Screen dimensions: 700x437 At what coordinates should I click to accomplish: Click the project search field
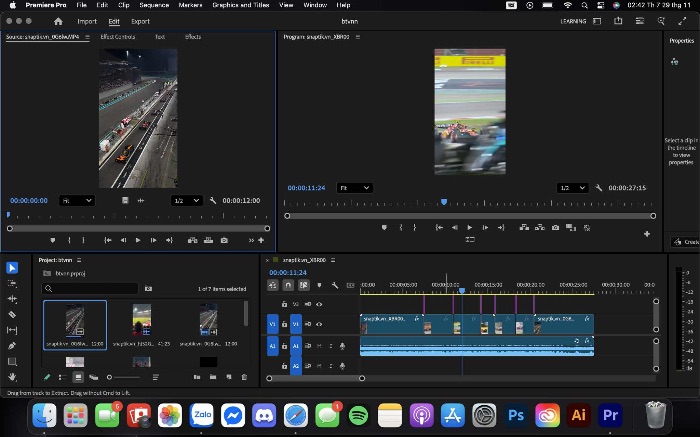pyautogui.click(x=90, y=288)
